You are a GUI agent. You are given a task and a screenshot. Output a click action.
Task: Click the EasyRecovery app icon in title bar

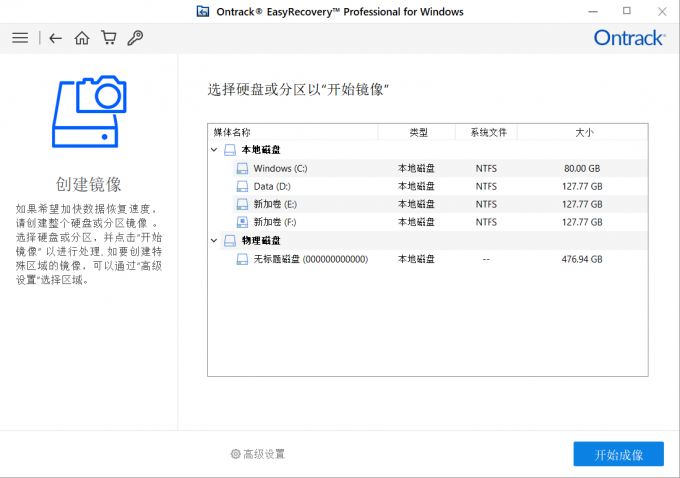(x=203, y=11)
